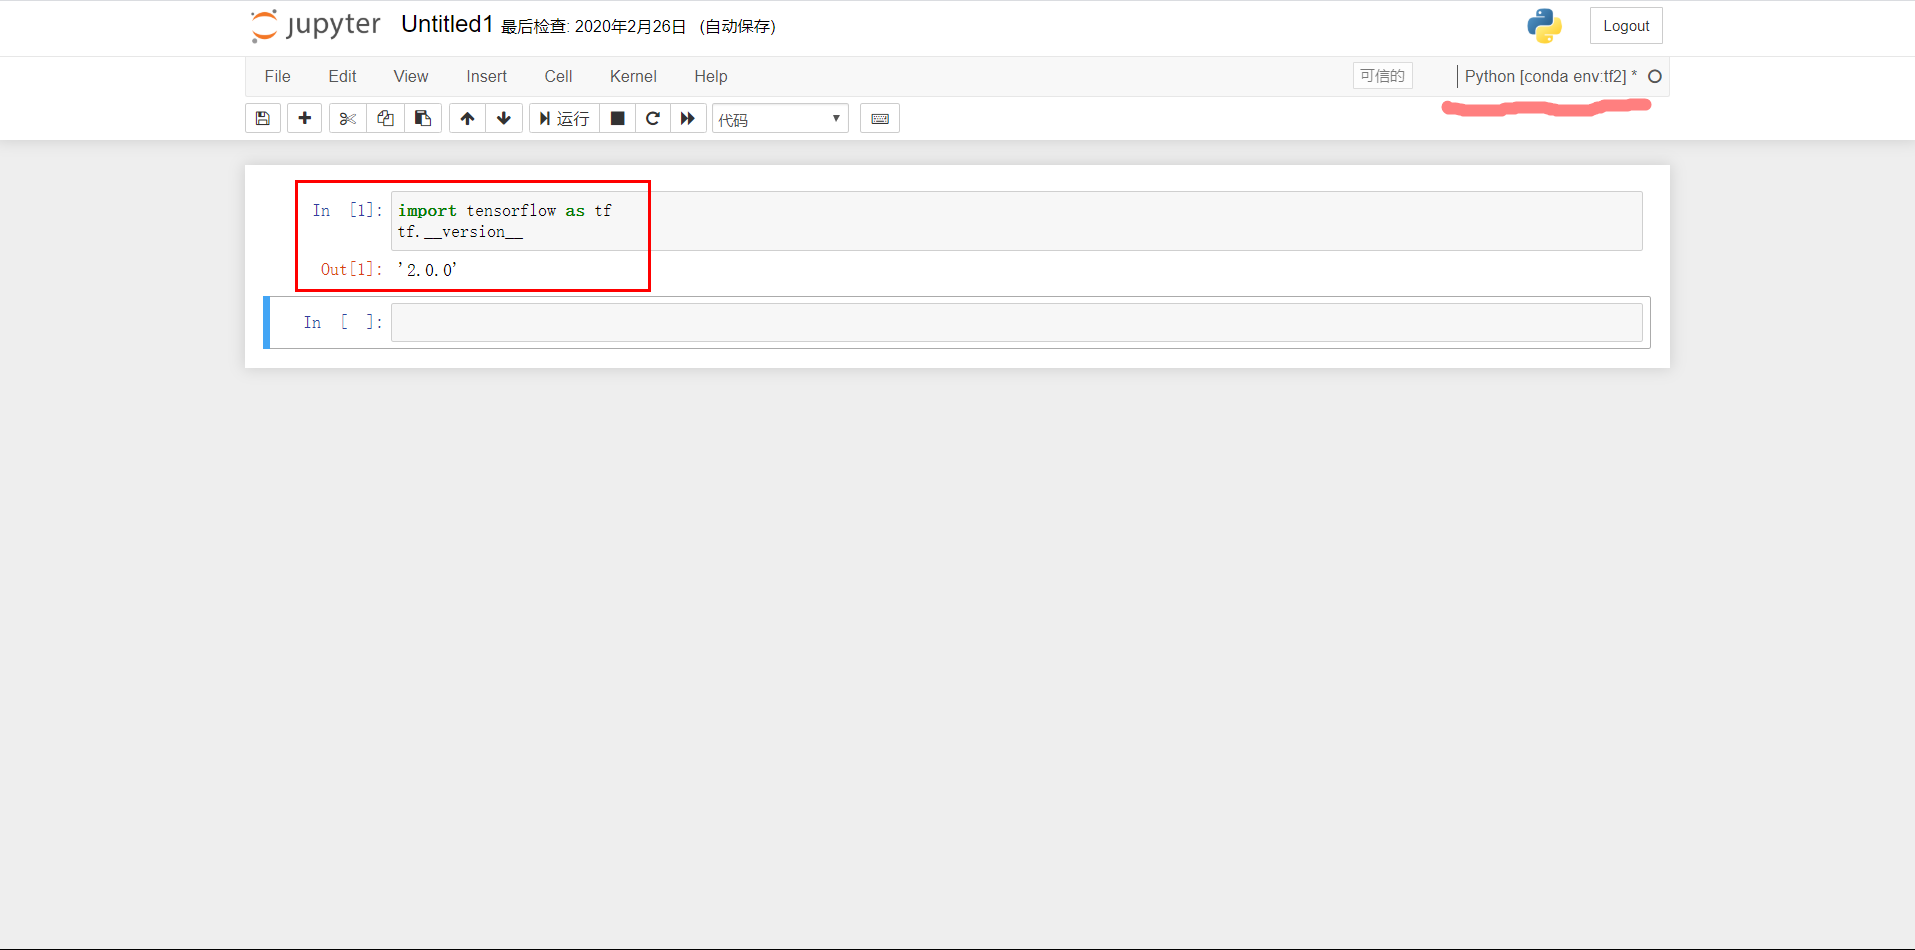The image size is (1915, 950).
Task: Open command palette keyboard icon
Action: [880, 118]
